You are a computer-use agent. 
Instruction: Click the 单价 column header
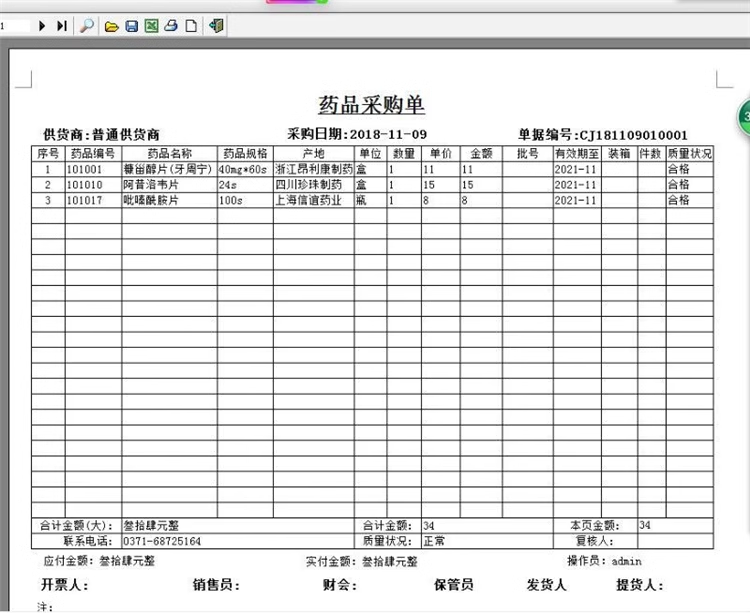(441, 153)
